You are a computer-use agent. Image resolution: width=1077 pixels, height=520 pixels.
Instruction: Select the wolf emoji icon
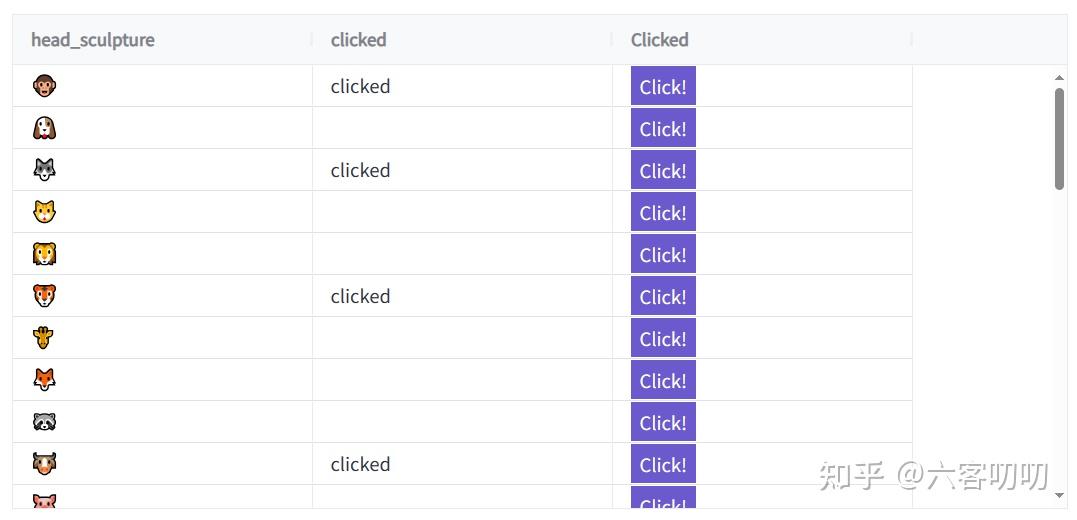tap(44, 170)
